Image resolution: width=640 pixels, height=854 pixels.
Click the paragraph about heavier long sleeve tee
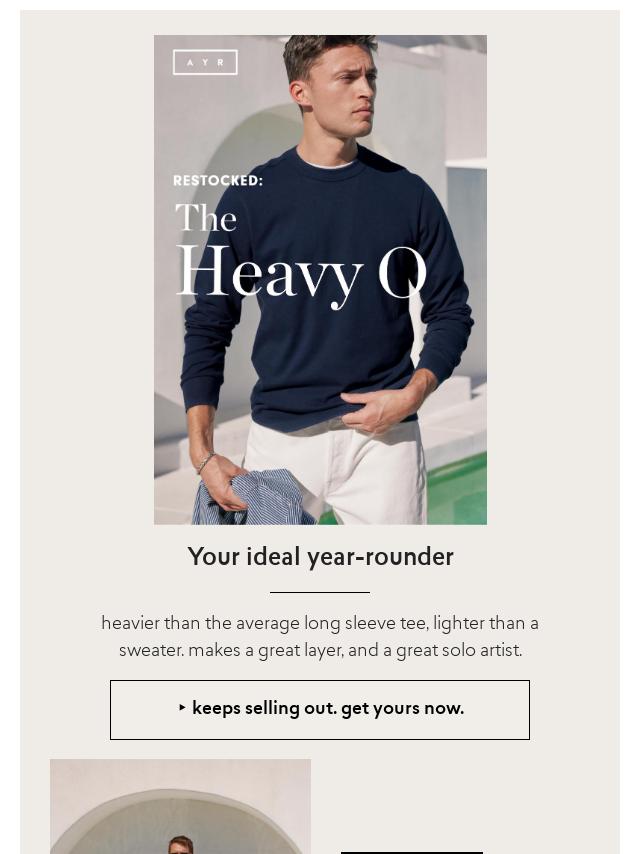pos(320,637)
